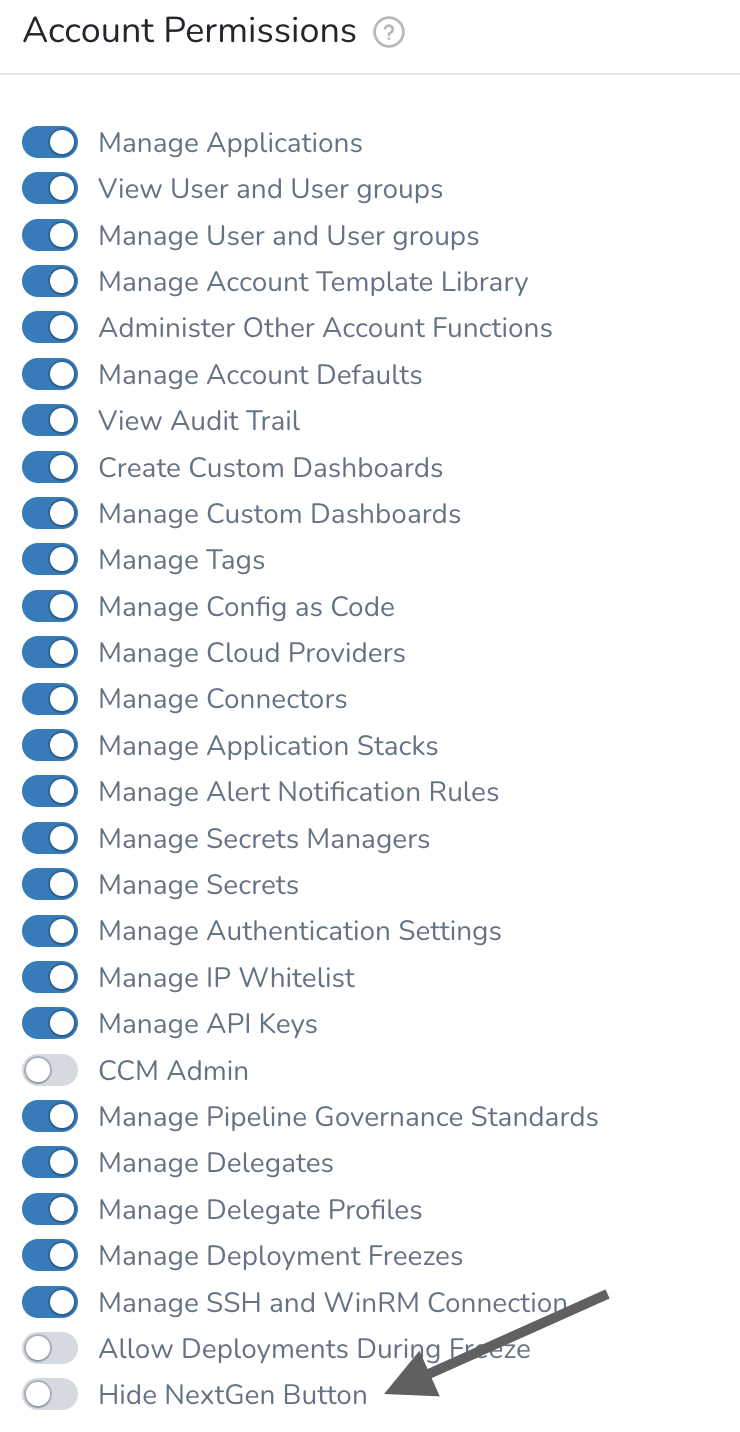This screenshot has height=1432, width=740.
Task: Toggle Manage Secrets Managers switch
Action: (50, 838)
